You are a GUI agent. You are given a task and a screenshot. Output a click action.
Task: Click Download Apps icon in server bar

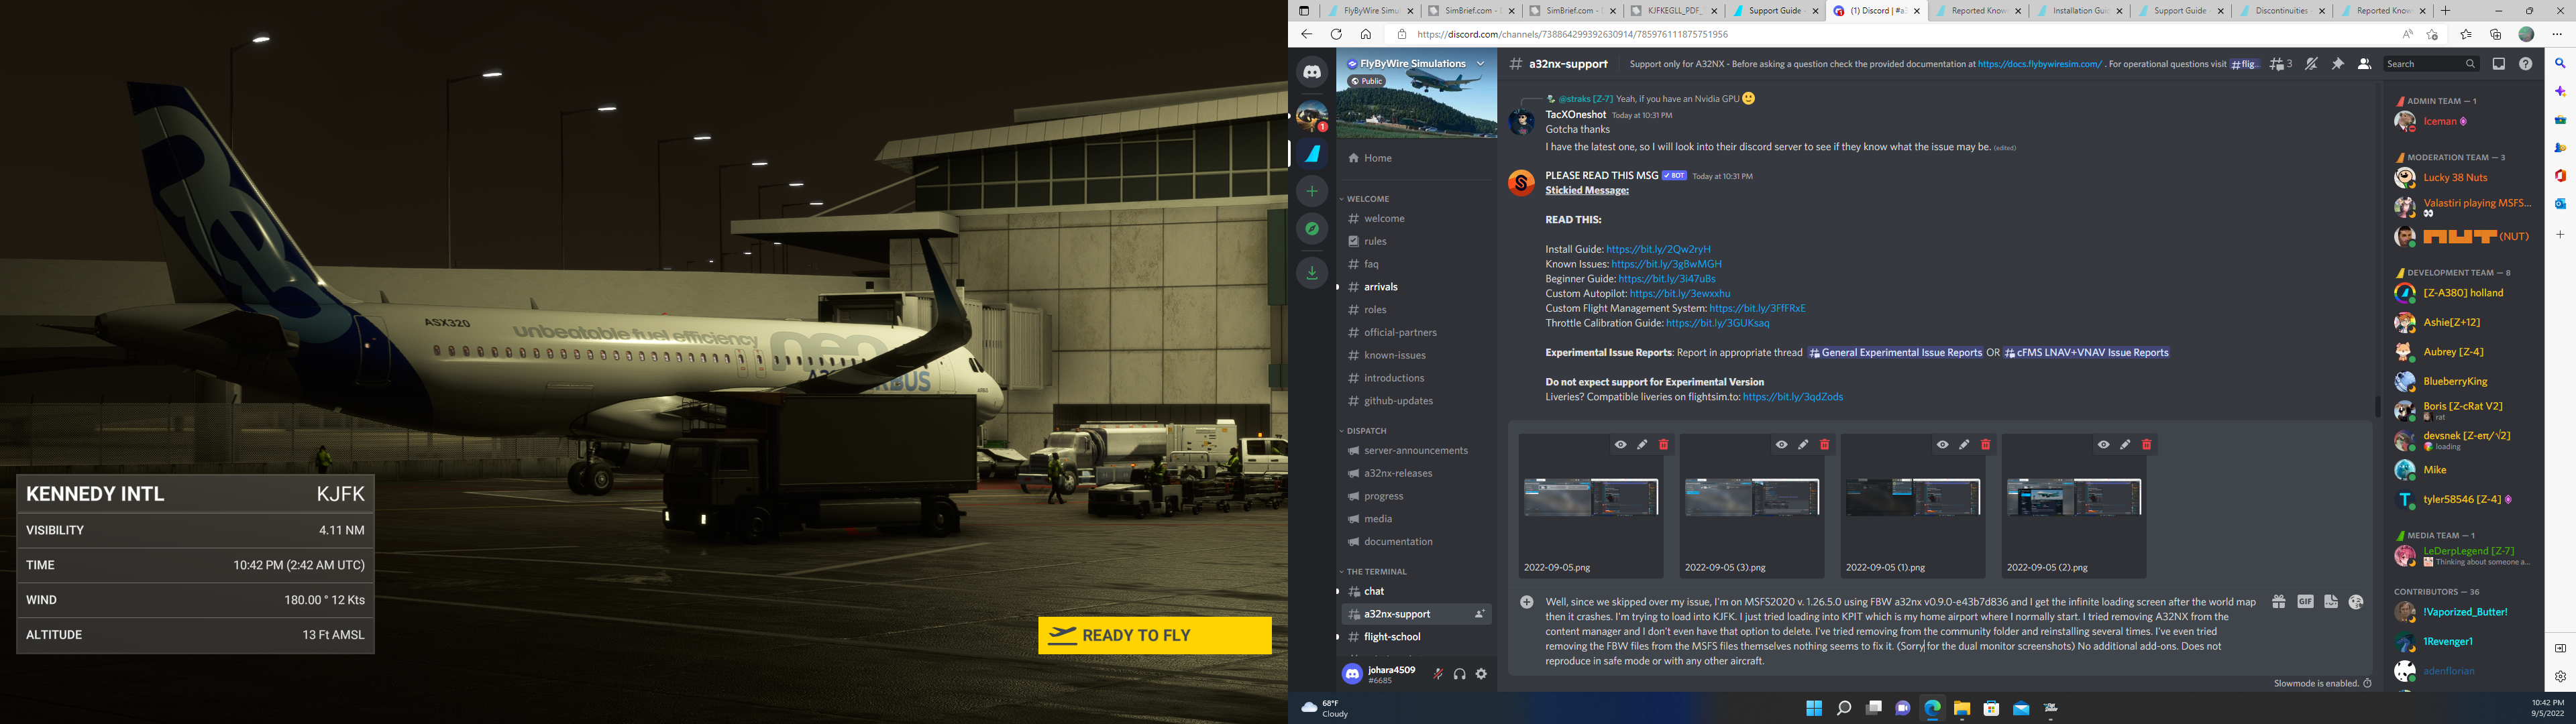1312,273
